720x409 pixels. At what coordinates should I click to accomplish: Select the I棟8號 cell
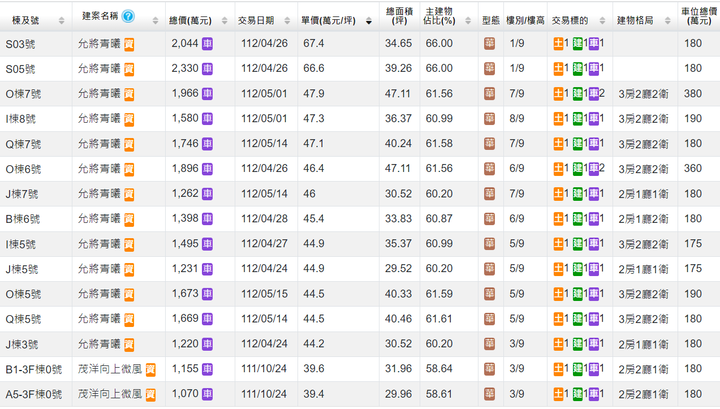point(20,119)
